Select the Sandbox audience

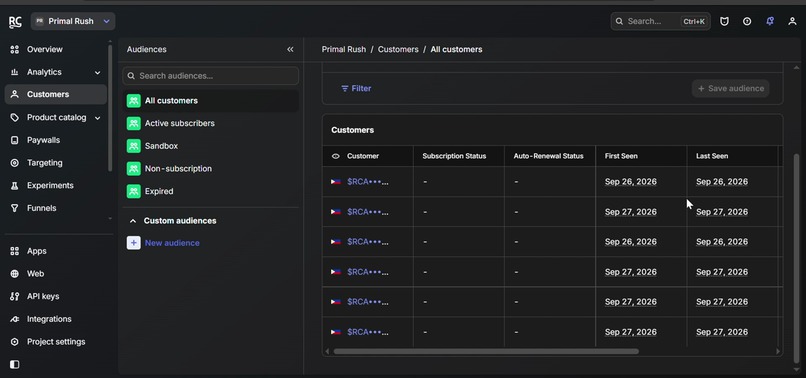click(211, 146)
